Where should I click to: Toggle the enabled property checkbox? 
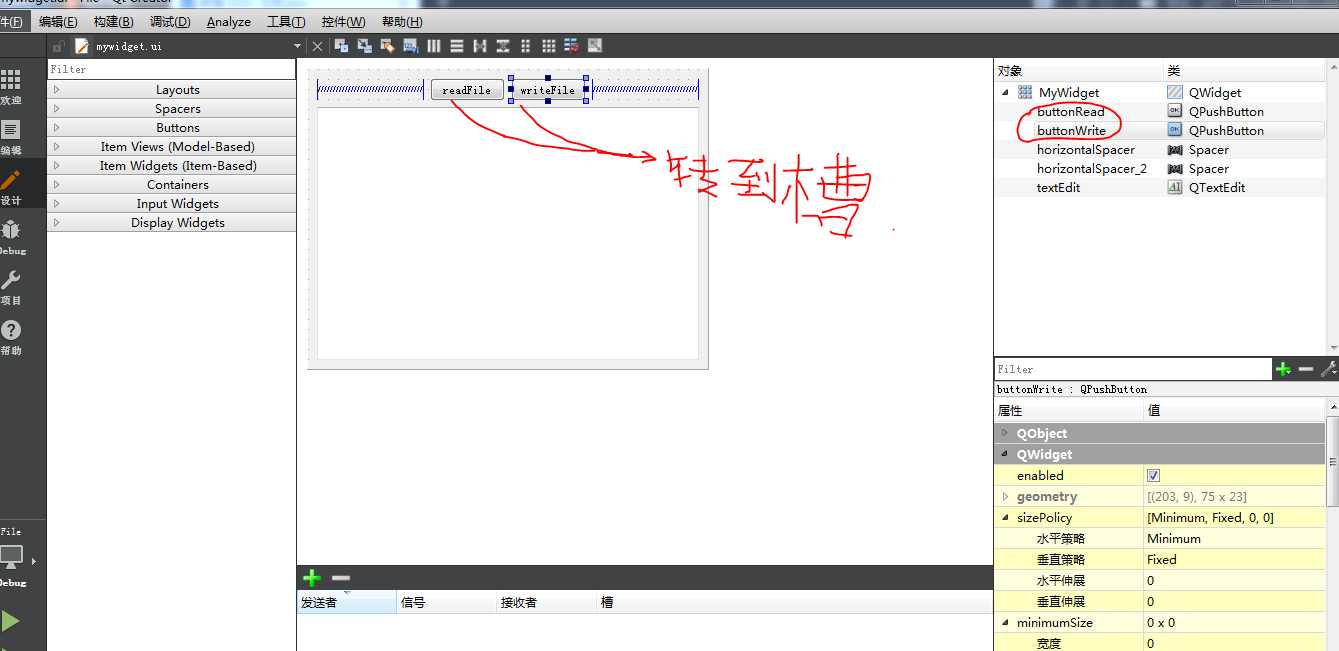[x=1153, y=475]
